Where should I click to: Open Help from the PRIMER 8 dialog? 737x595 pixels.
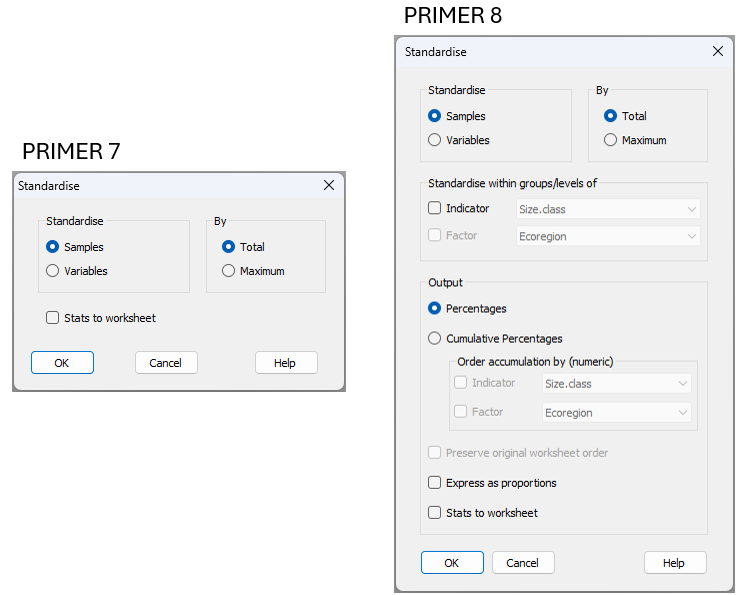coord(675,562)
